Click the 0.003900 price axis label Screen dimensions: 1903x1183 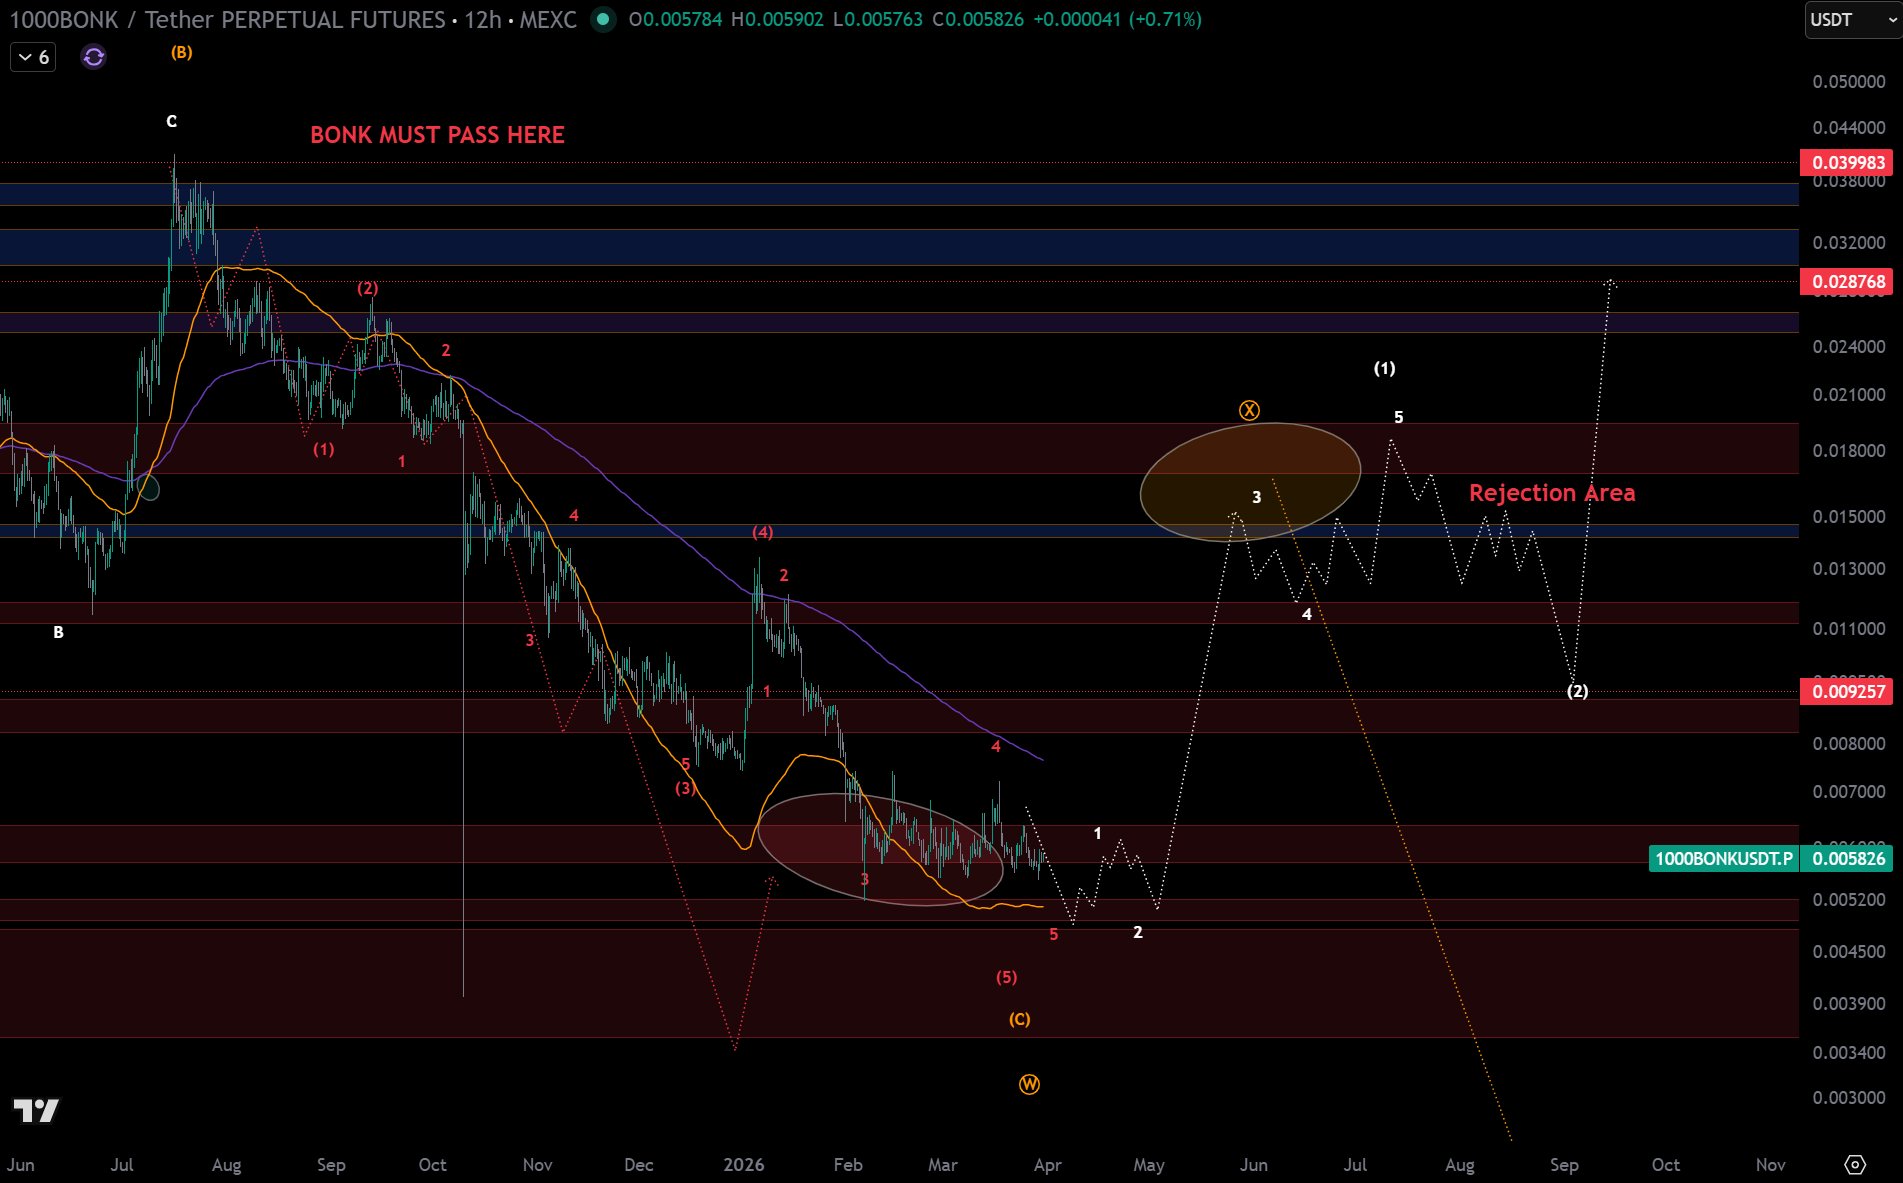[x=1848, y=1003]
